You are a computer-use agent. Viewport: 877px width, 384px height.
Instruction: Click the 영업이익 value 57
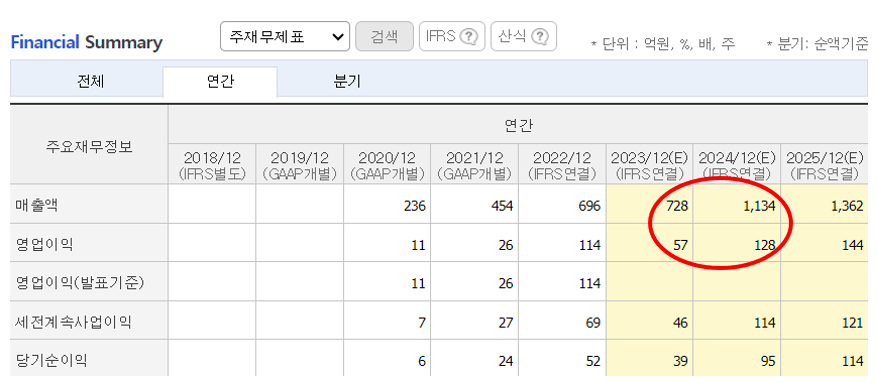tap(681, 245)
